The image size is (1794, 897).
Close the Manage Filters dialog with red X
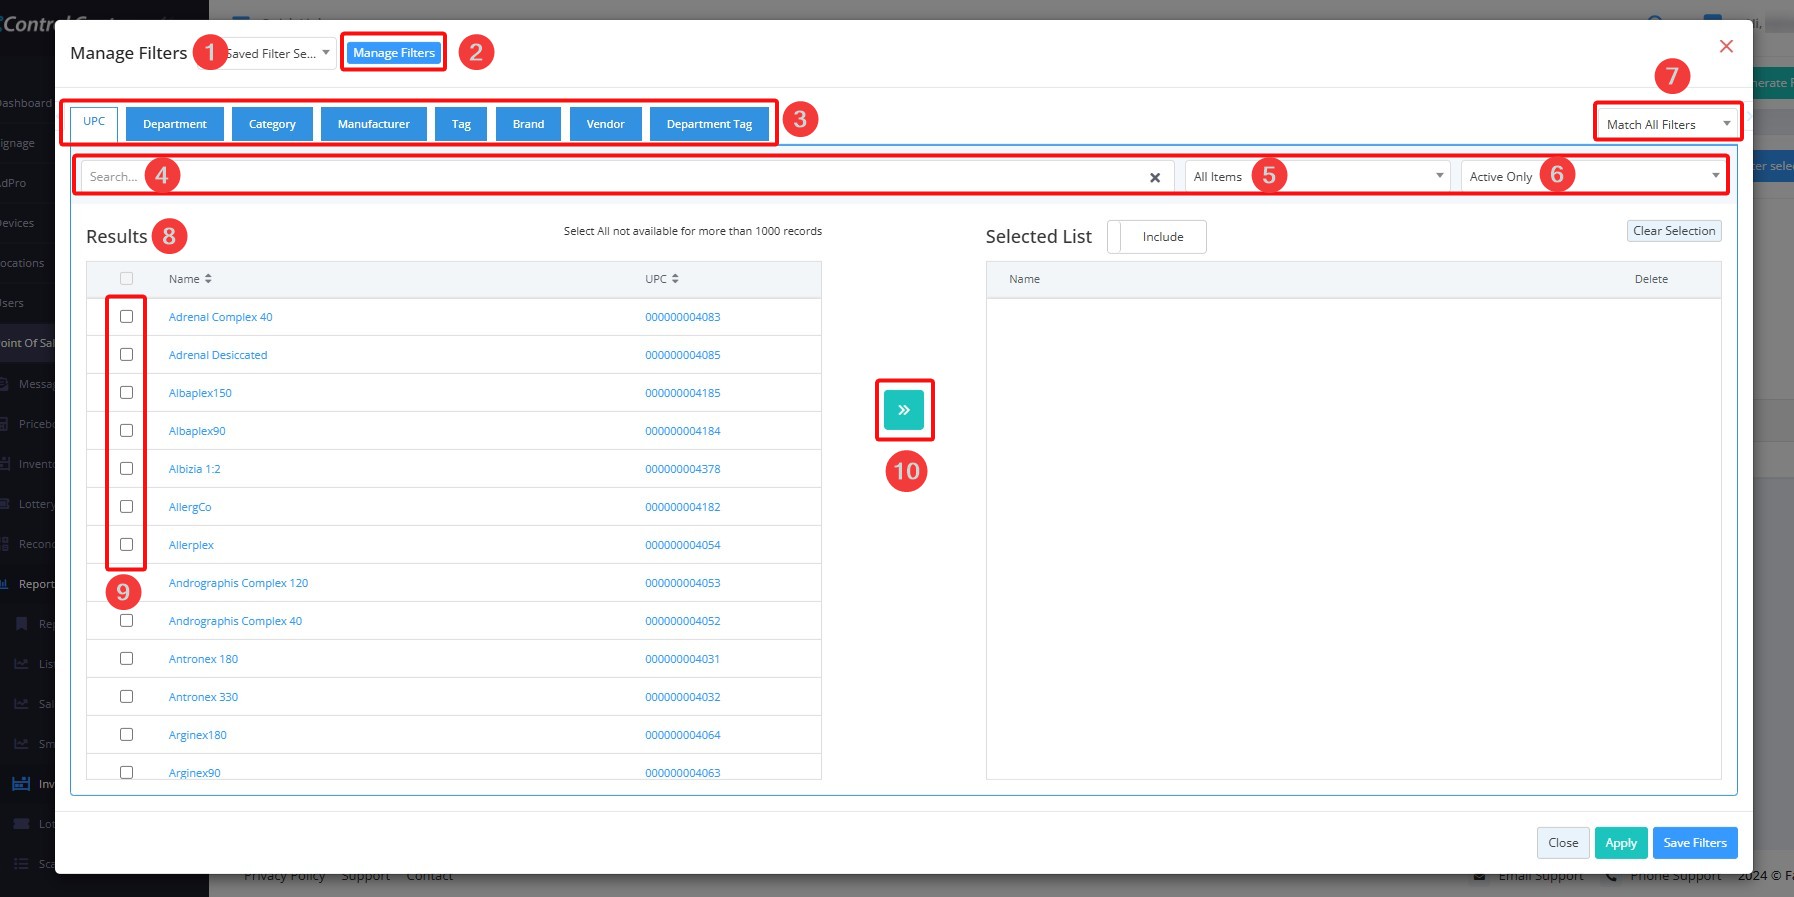(x=1726, y=46)
